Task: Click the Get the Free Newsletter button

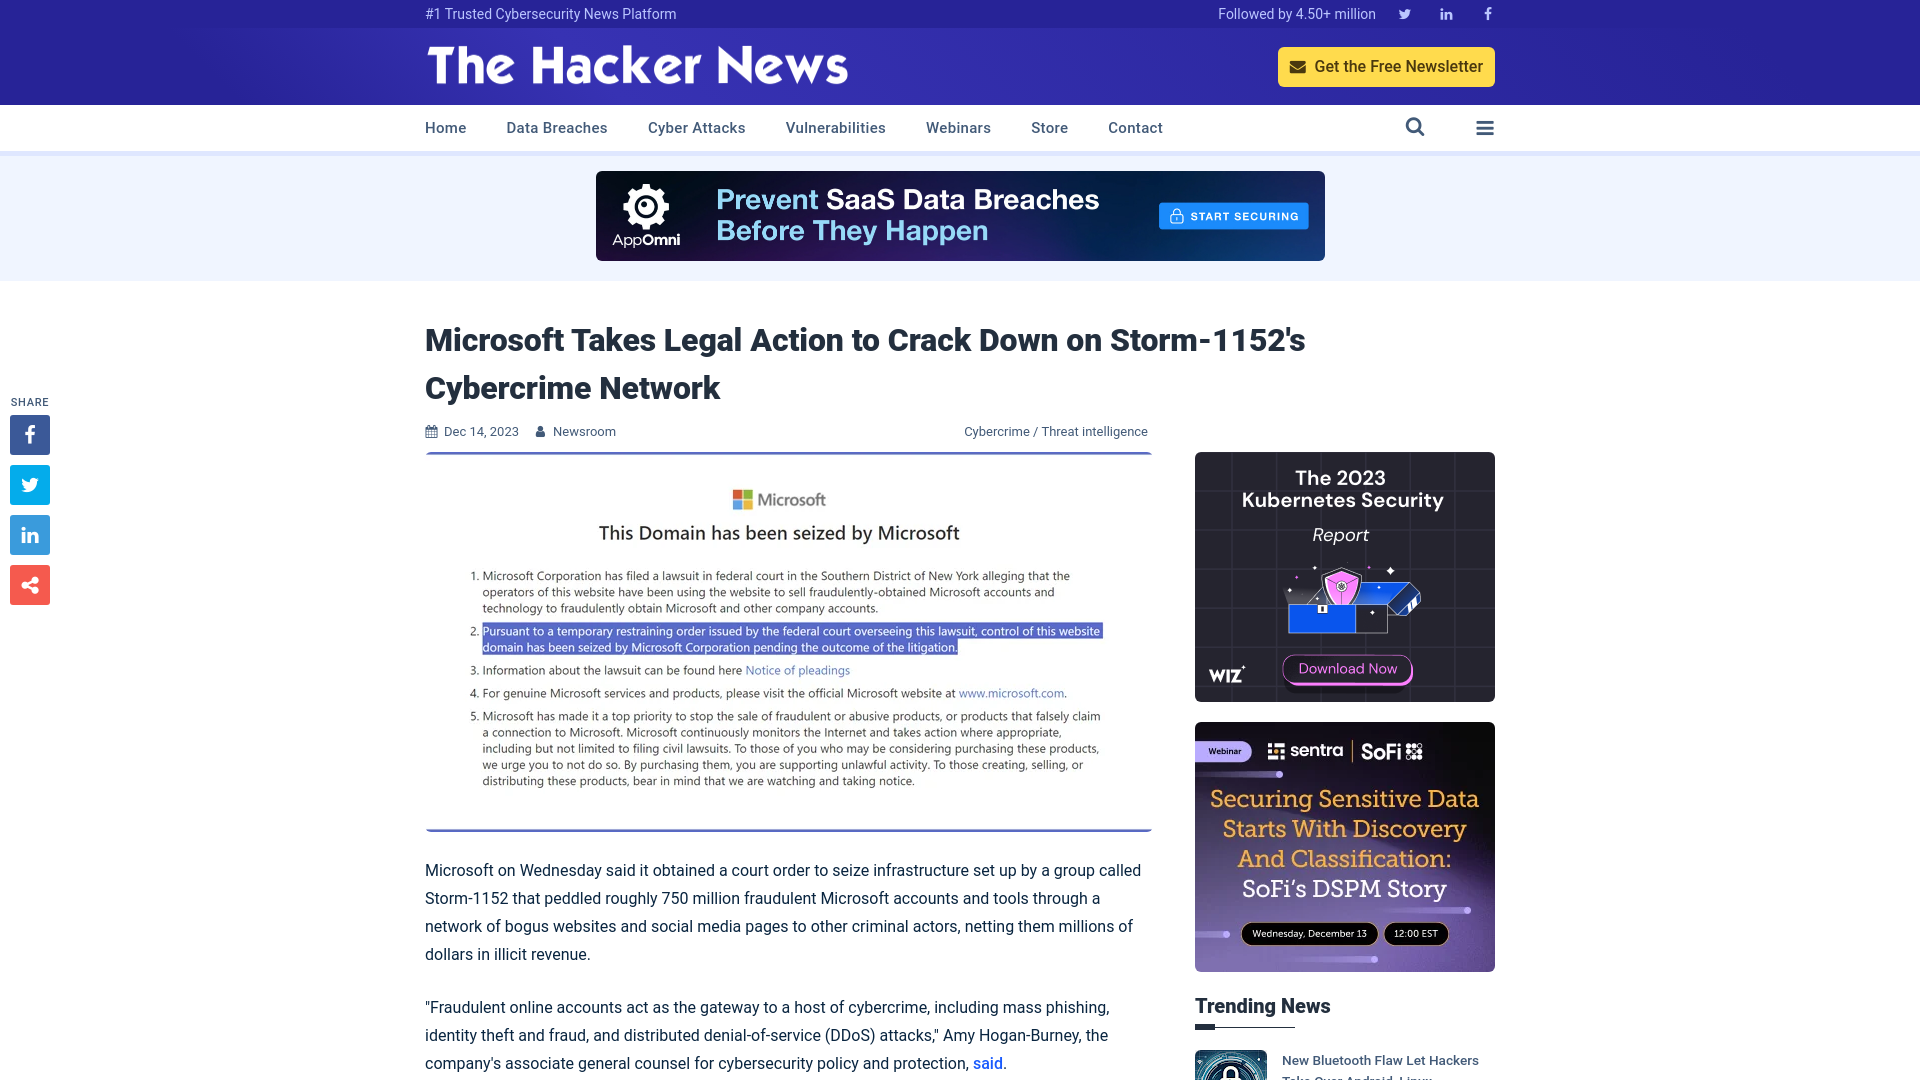Action: click(1386, 66)
